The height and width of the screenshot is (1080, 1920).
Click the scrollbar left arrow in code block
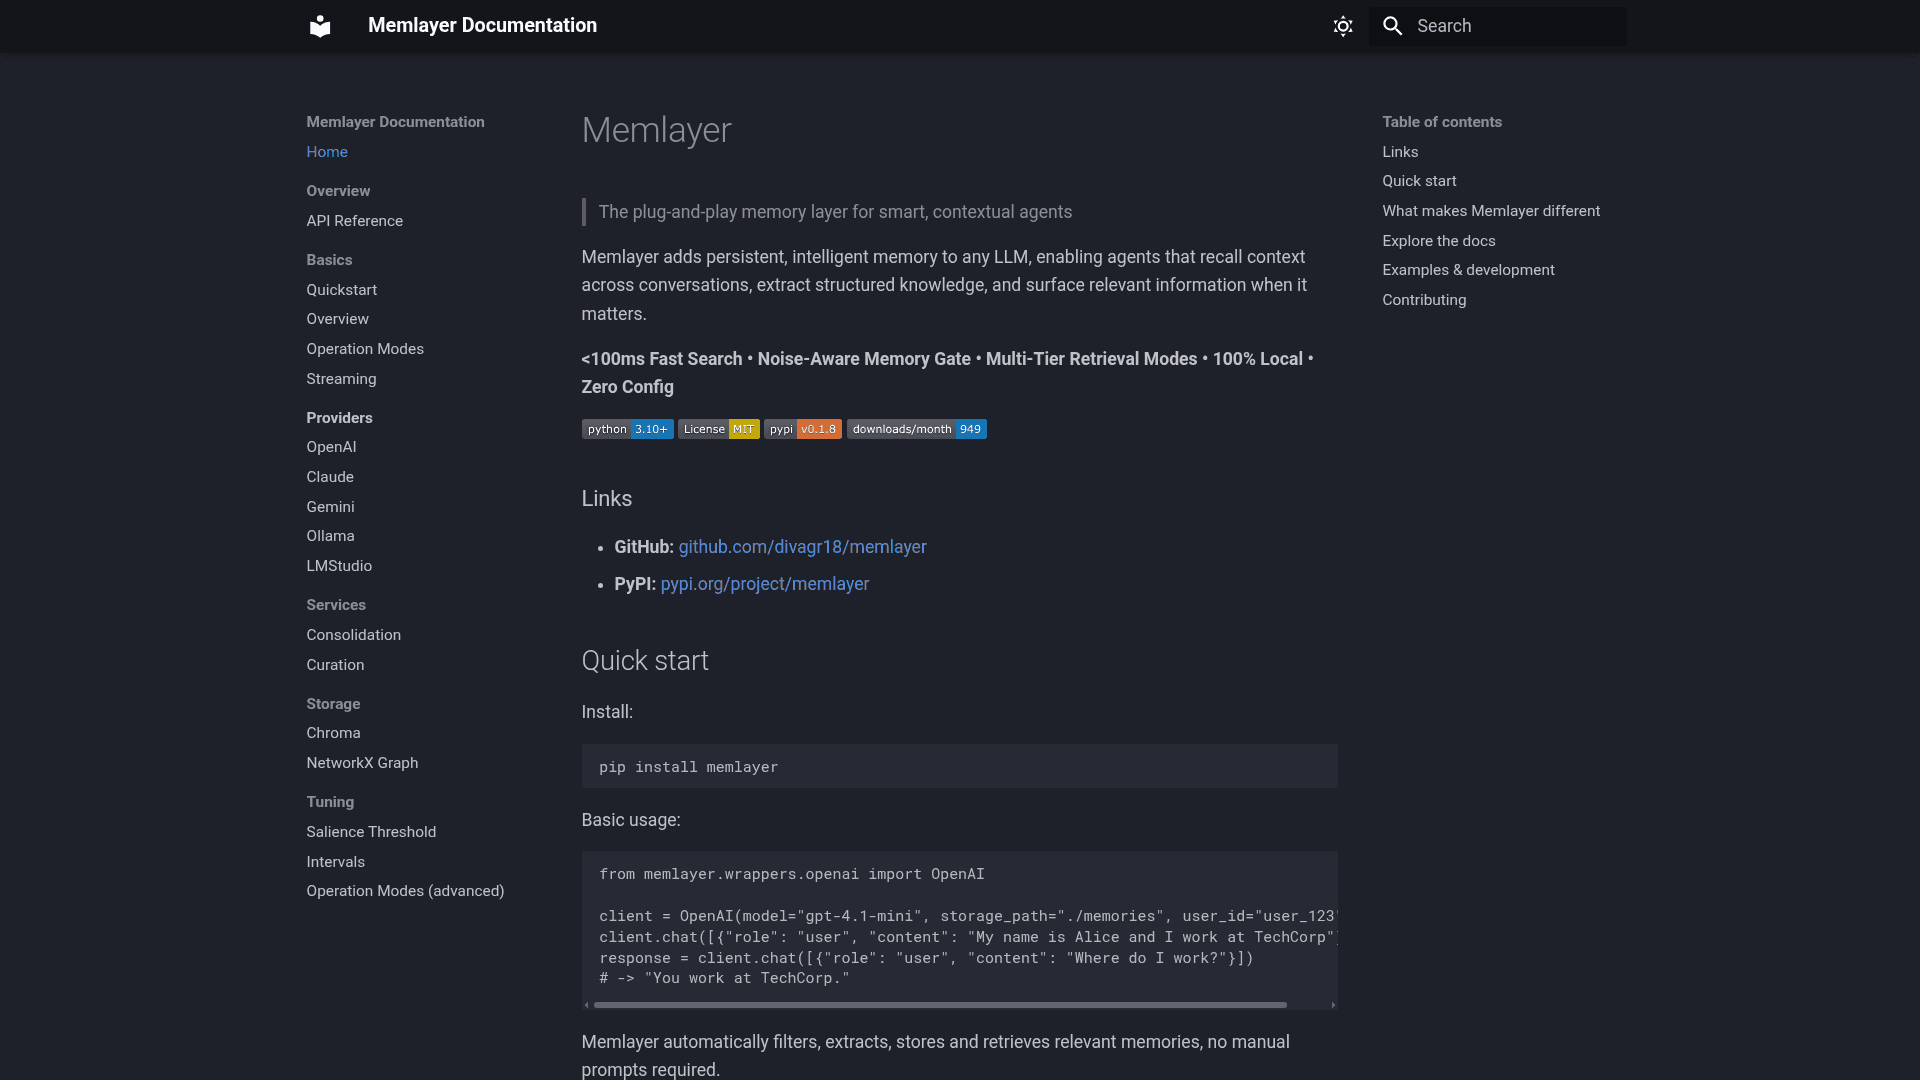click(587, 1005)
